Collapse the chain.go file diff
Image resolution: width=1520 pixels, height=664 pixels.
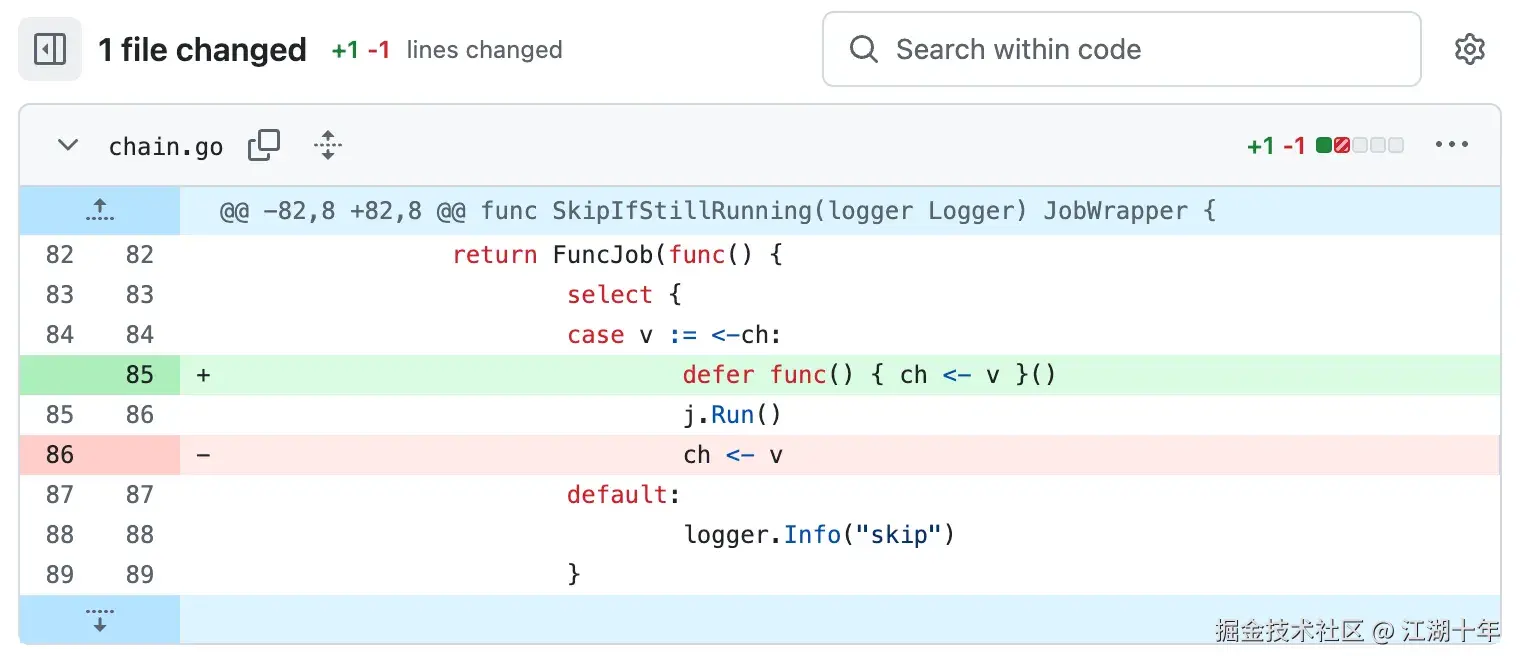click(68, 146)
